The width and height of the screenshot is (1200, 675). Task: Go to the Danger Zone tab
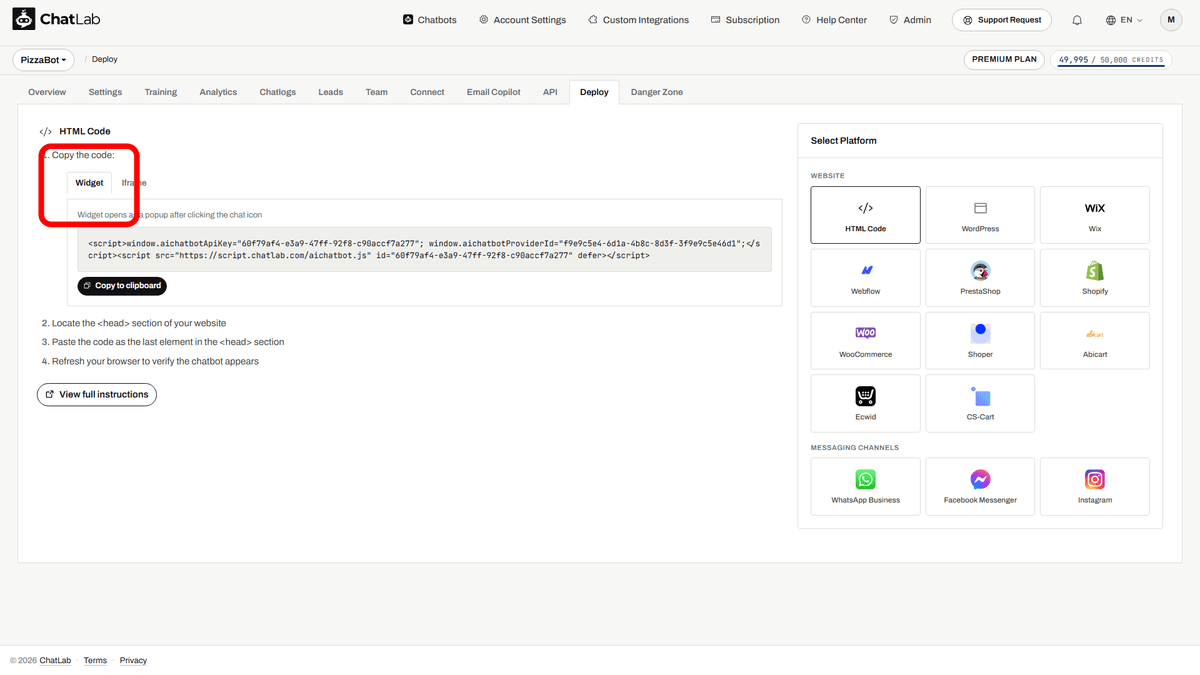pyautogui.click(x=657, y=92)
